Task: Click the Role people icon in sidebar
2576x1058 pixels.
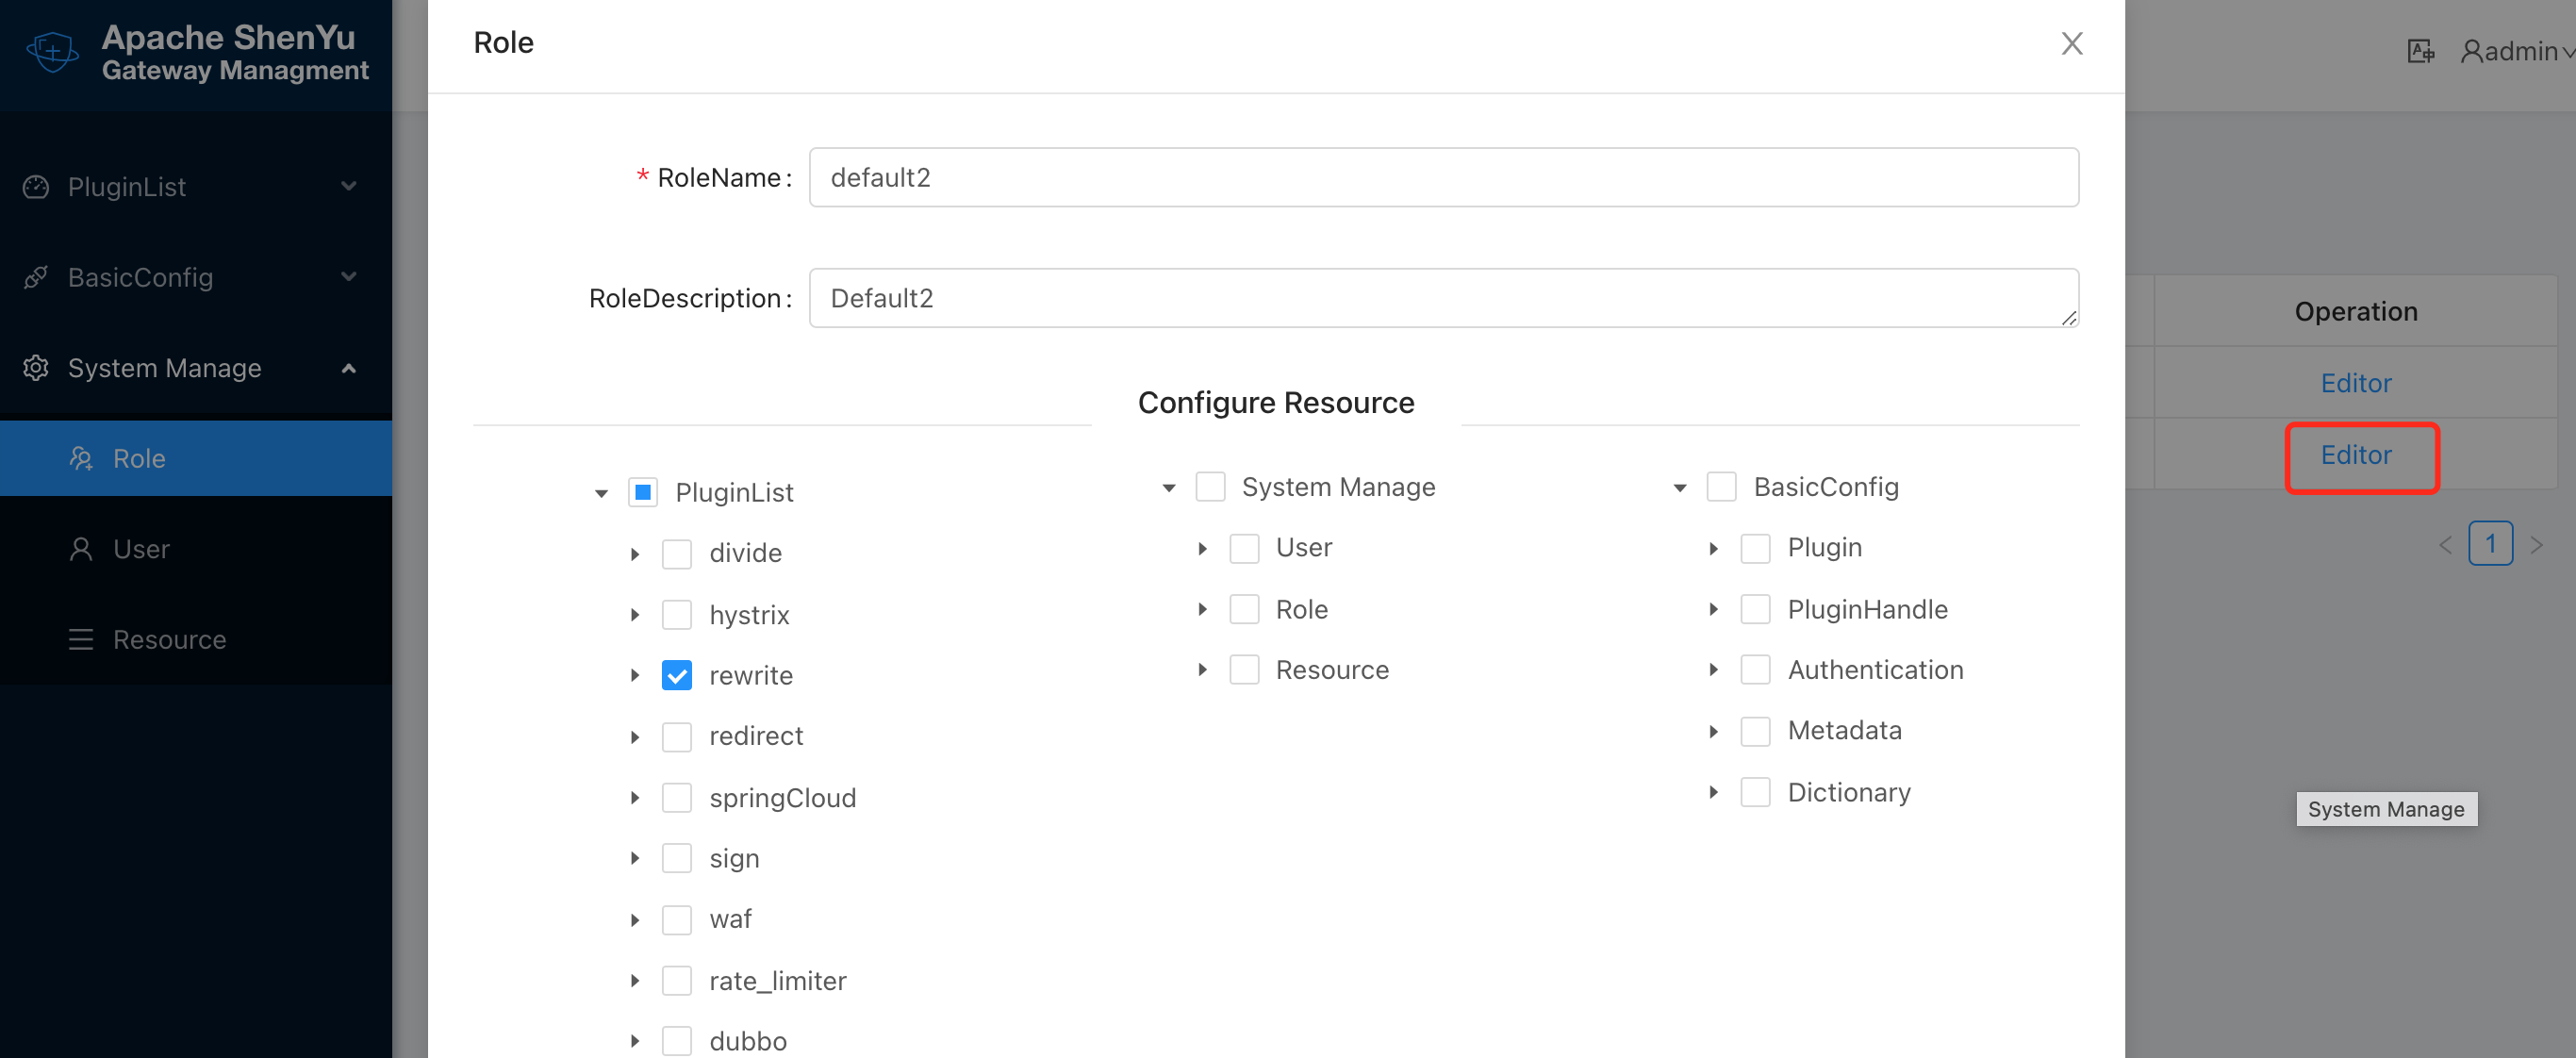Action: coord(81,458)
